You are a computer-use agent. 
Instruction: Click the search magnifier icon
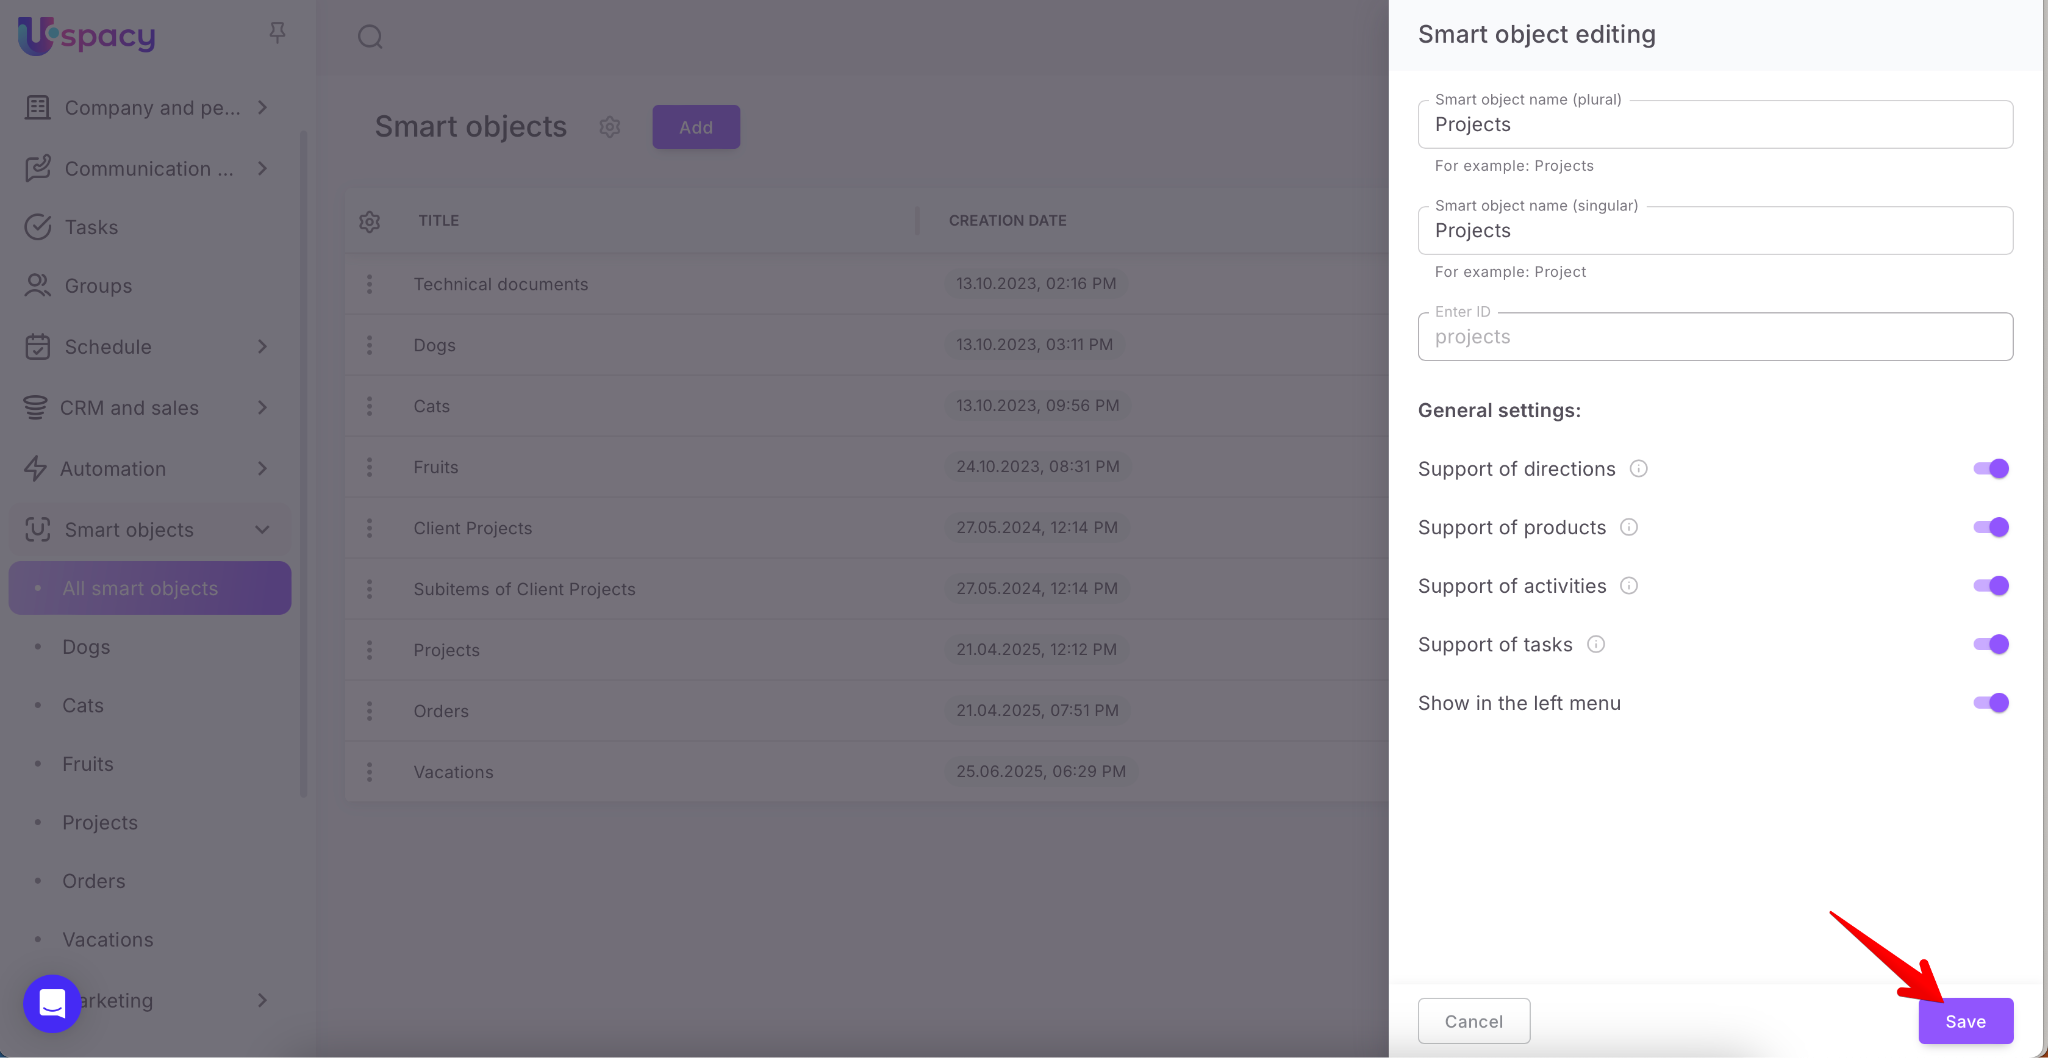pos(370,37)
